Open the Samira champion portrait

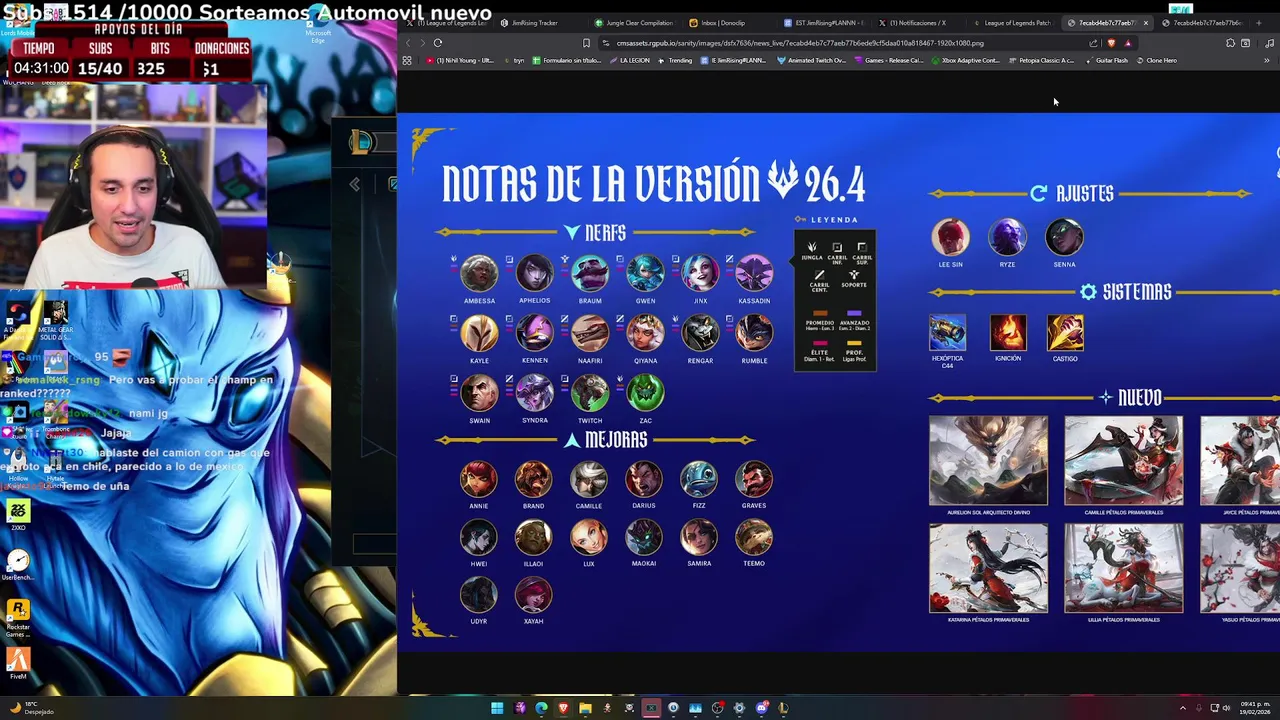click(x=699, y=537)
